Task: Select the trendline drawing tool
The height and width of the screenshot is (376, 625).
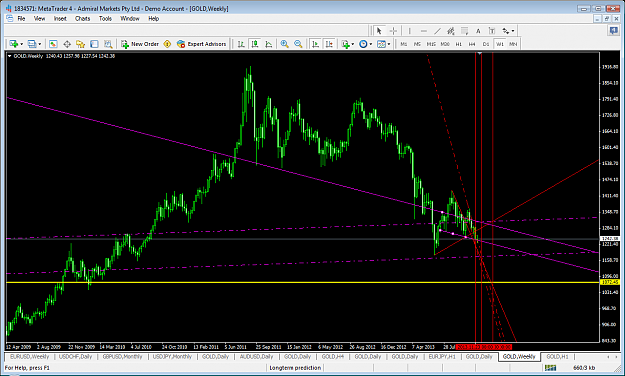Action: [x=437, y=31]
